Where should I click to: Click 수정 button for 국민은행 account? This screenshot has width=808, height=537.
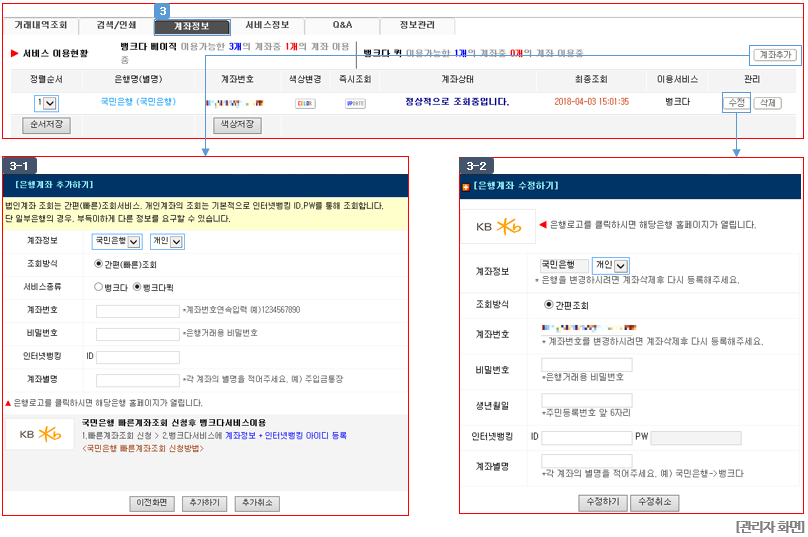point(736,103)
